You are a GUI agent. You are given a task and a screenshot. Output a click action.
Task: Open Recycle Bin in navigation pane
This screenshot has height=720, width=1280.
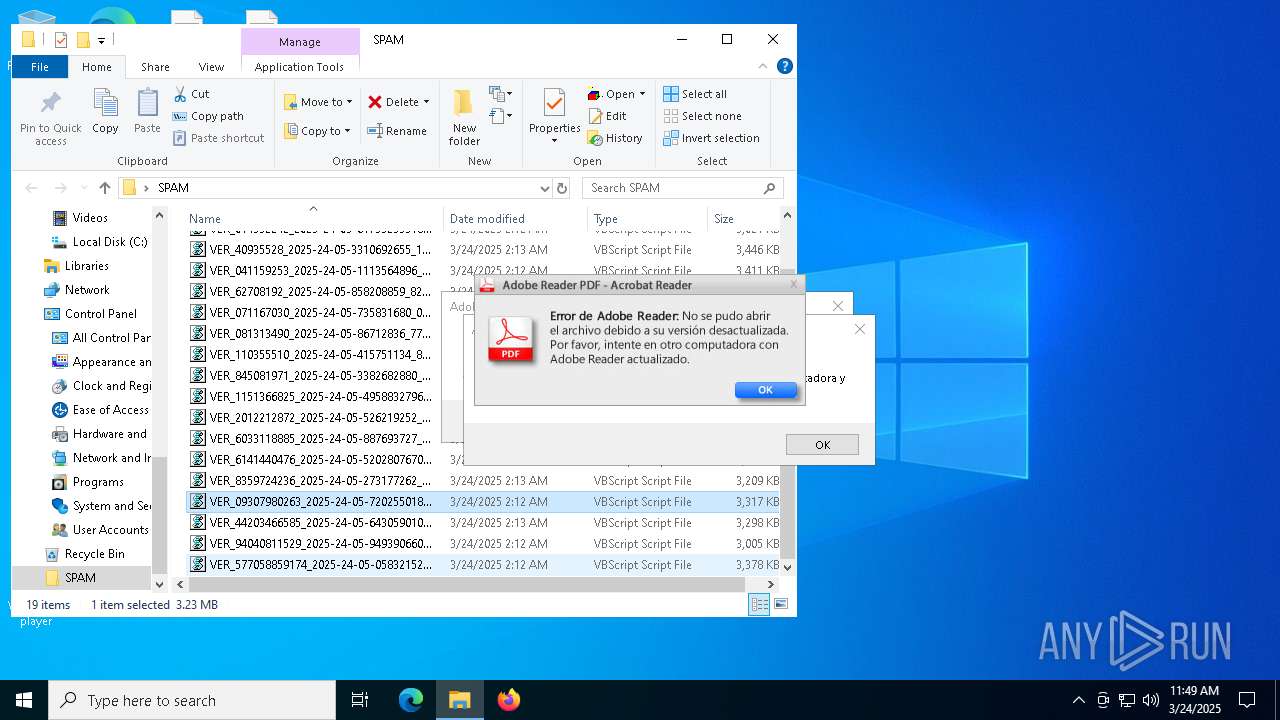pos(85,554)
